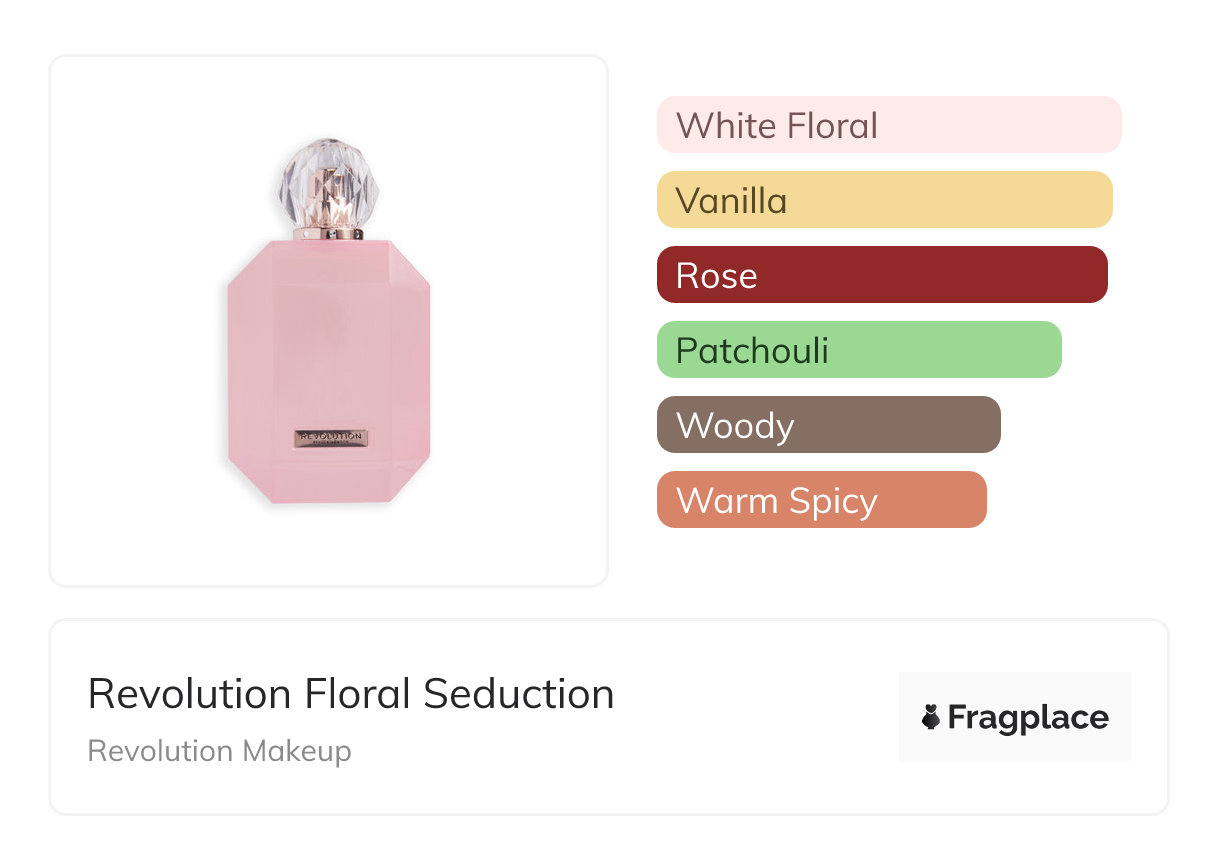
Task: Click the Fragplace wordmark text
Action: click(x=1028, y=717)
